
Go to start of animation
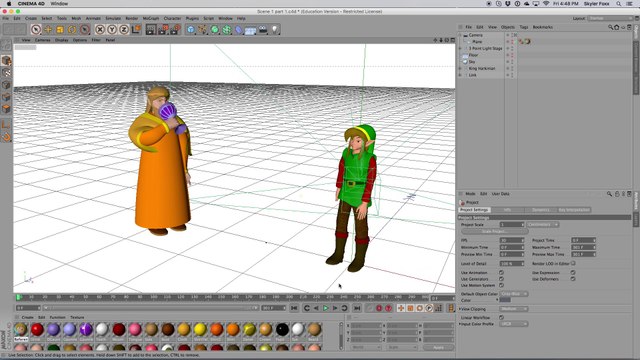point(294,308)
